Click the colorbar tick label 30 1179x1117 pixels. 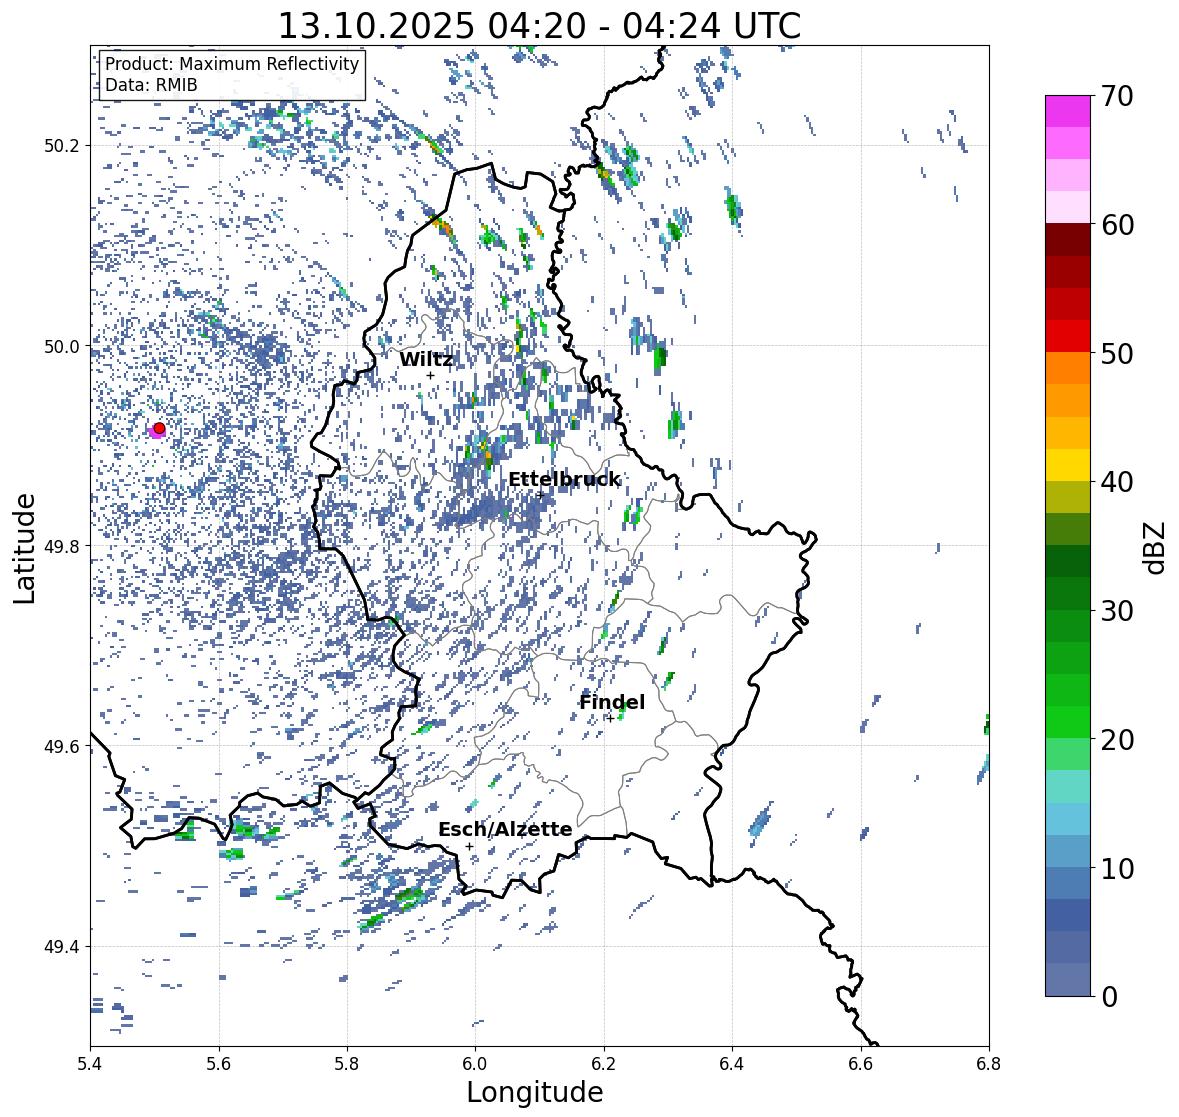[x=1117, y=611]
